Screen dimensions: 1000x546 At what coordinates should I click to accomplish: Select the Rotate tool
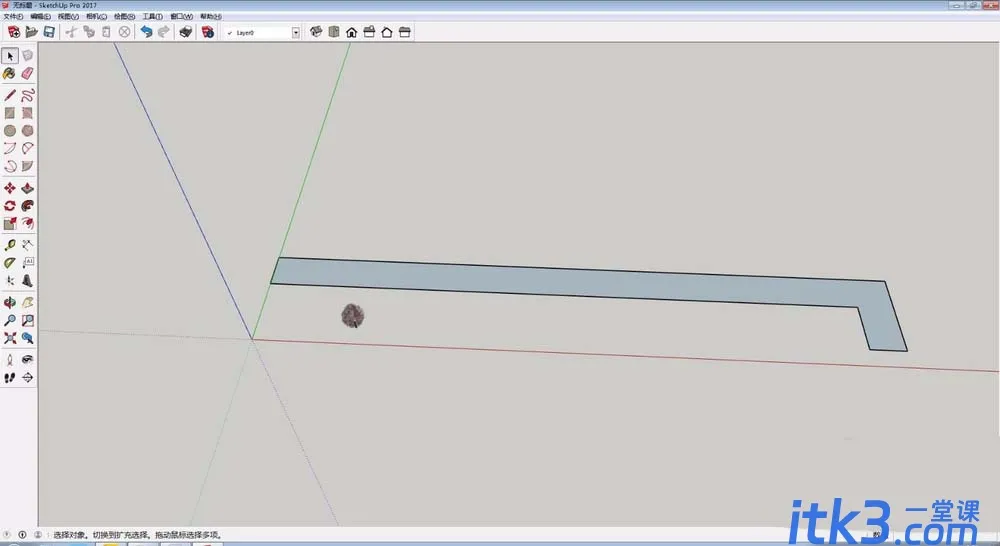tap(10, 206)
